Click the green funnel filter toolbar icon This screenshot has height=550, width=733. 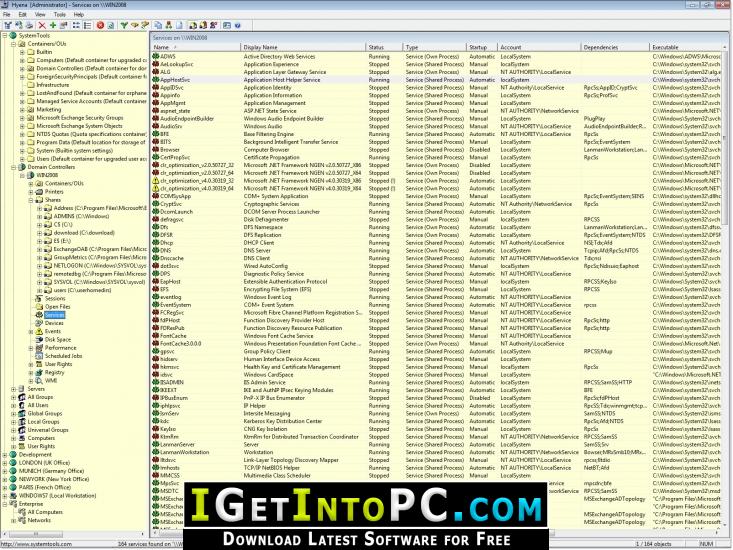click(x=124, y=26)
